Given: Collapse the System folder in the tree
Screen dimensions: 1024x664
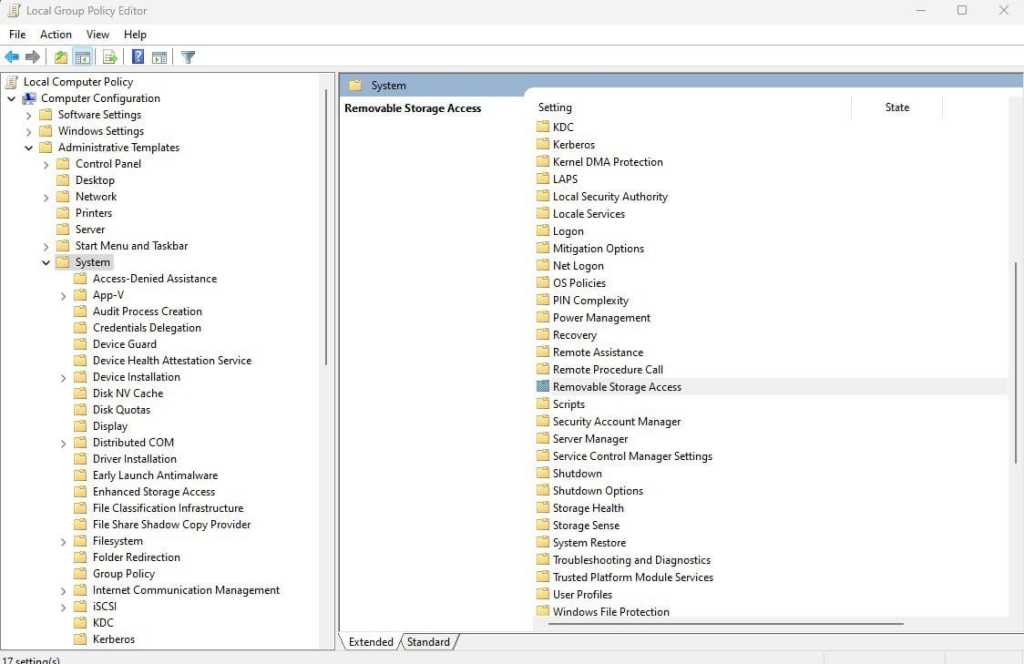Looking at the screenshot, I should coord(46,262).
